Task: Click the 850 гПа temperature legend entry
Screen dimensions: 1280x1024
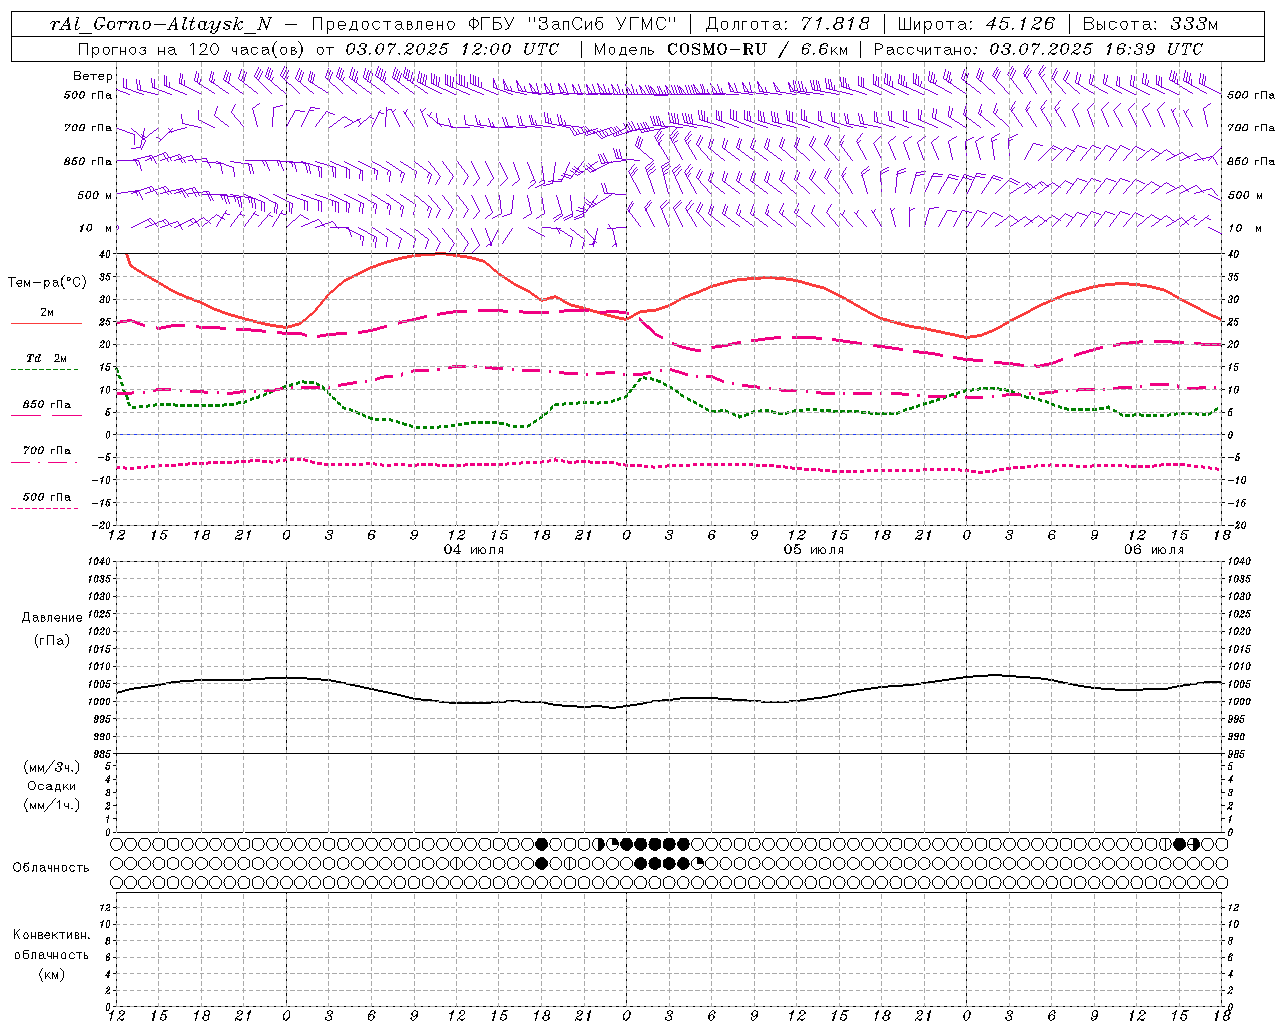Action: coord(47,404)
